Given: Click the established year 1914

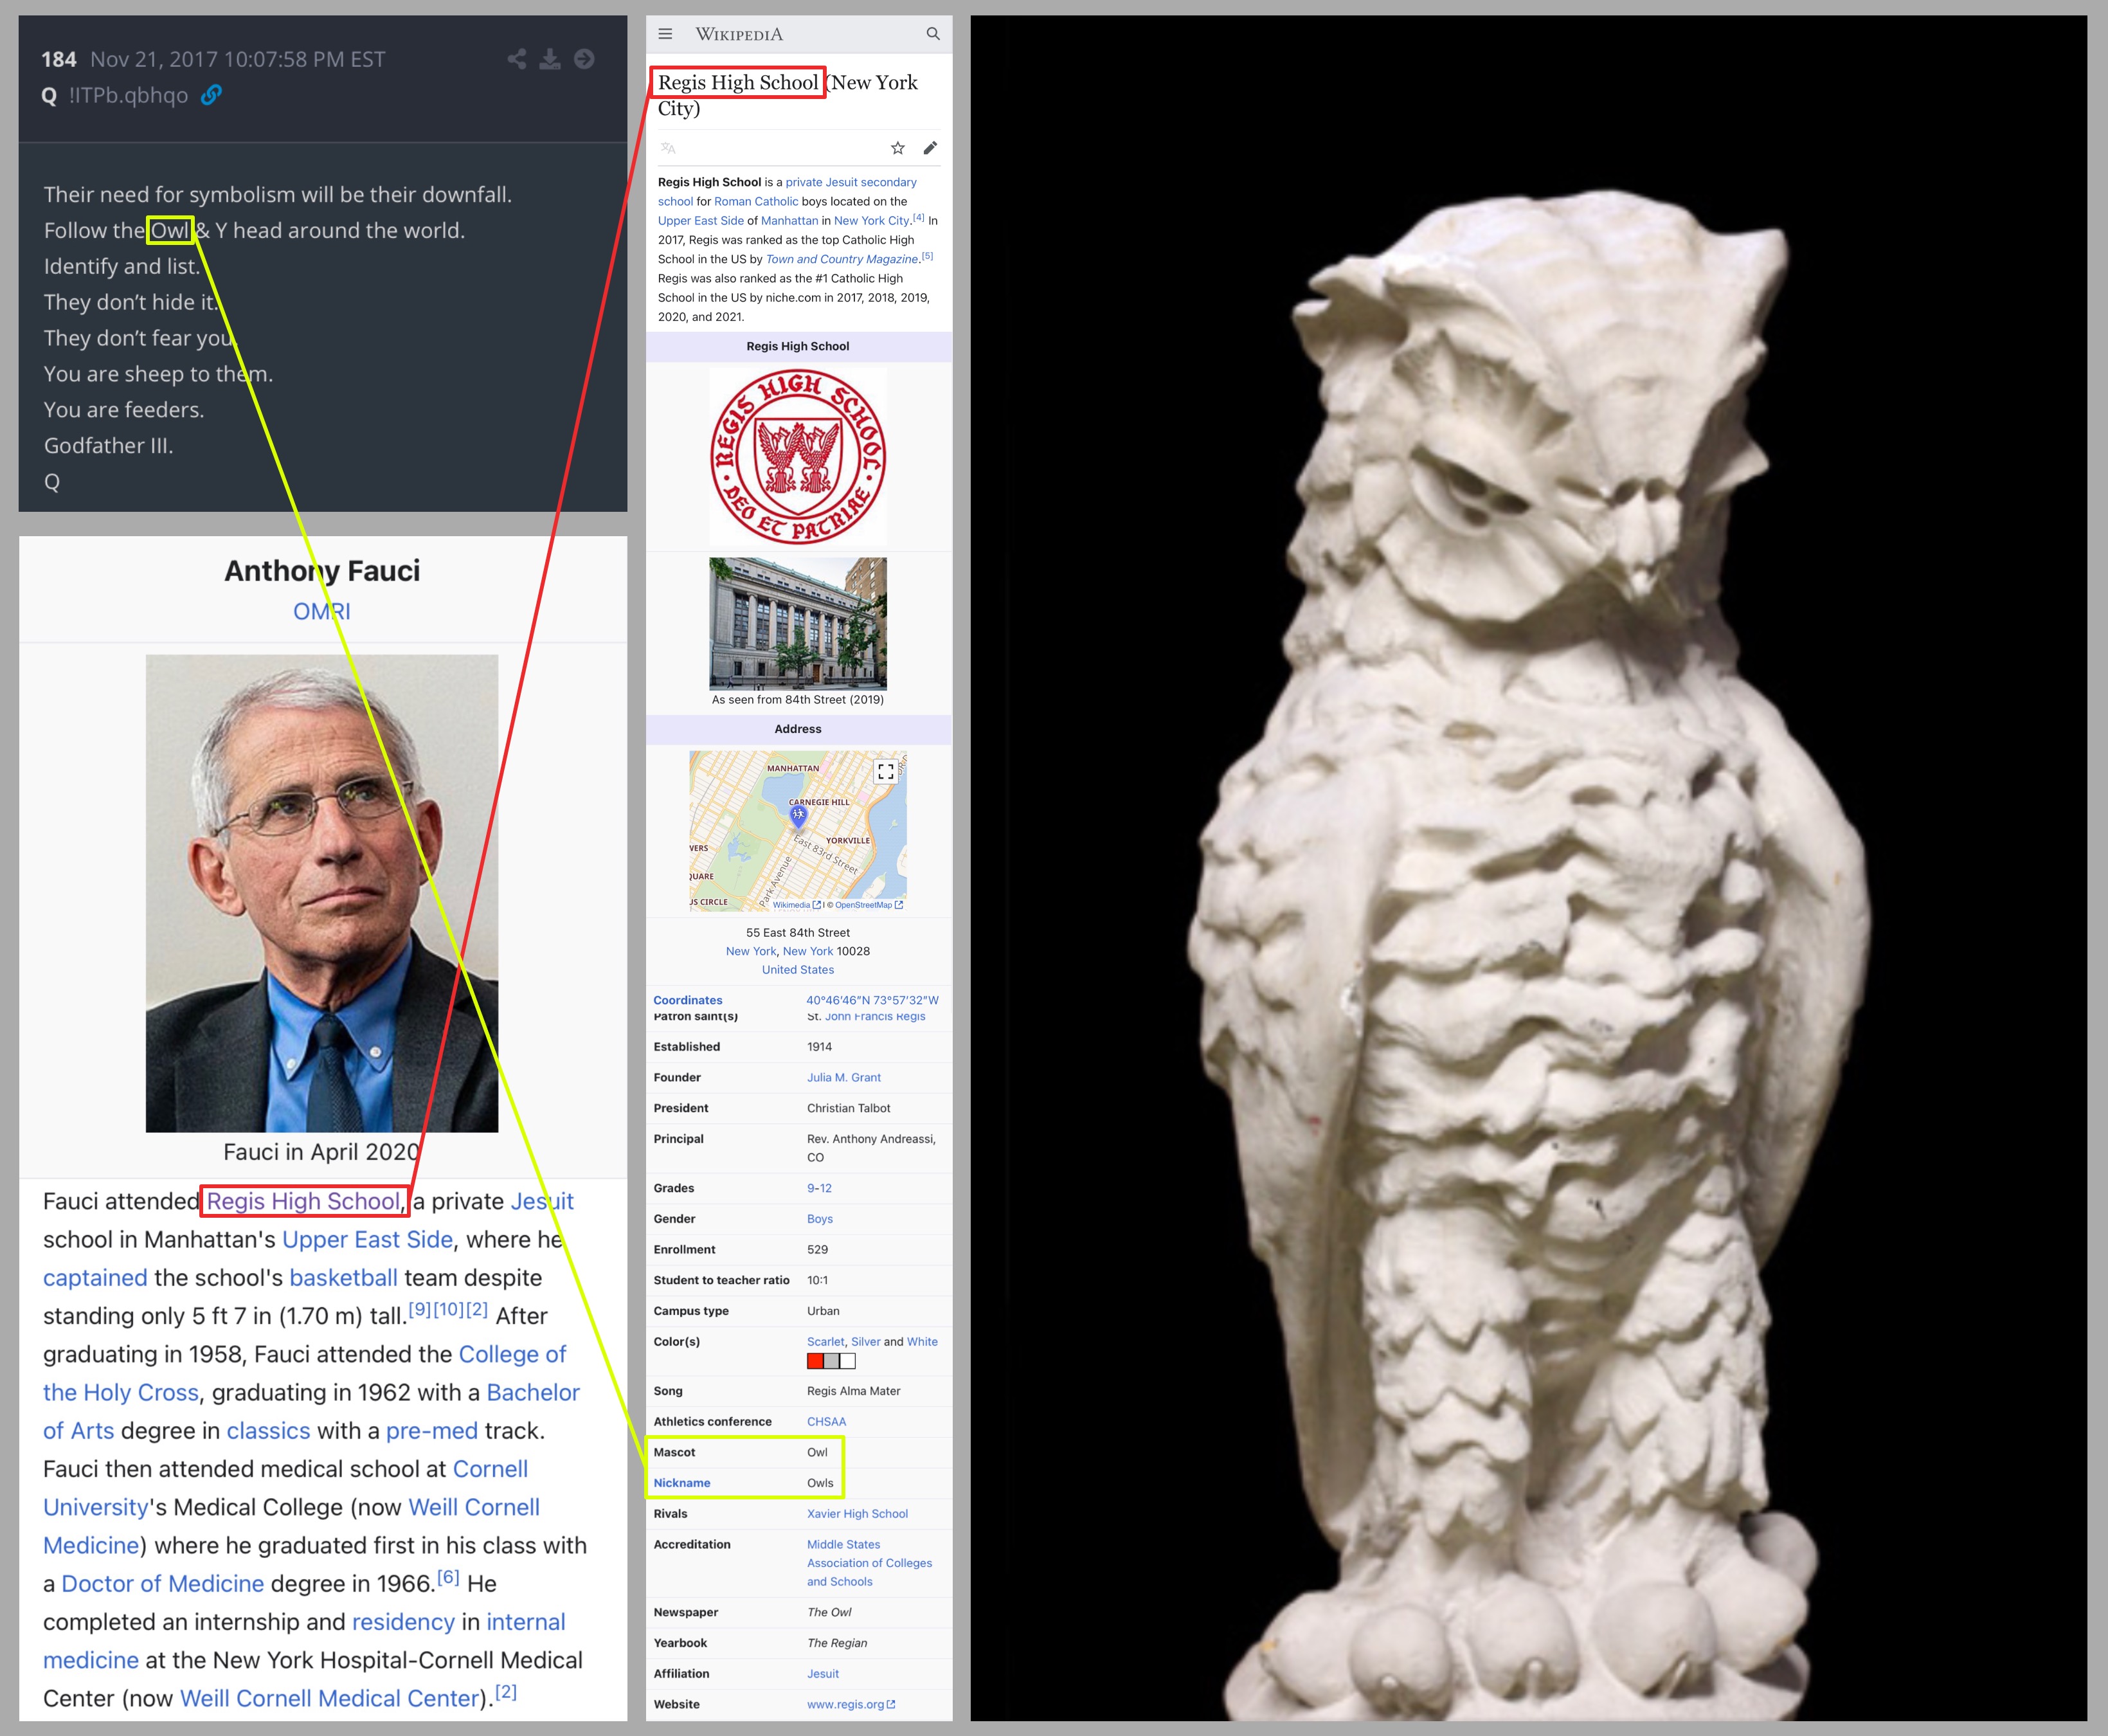Looking at the screenshot, I should [819, 1047].
